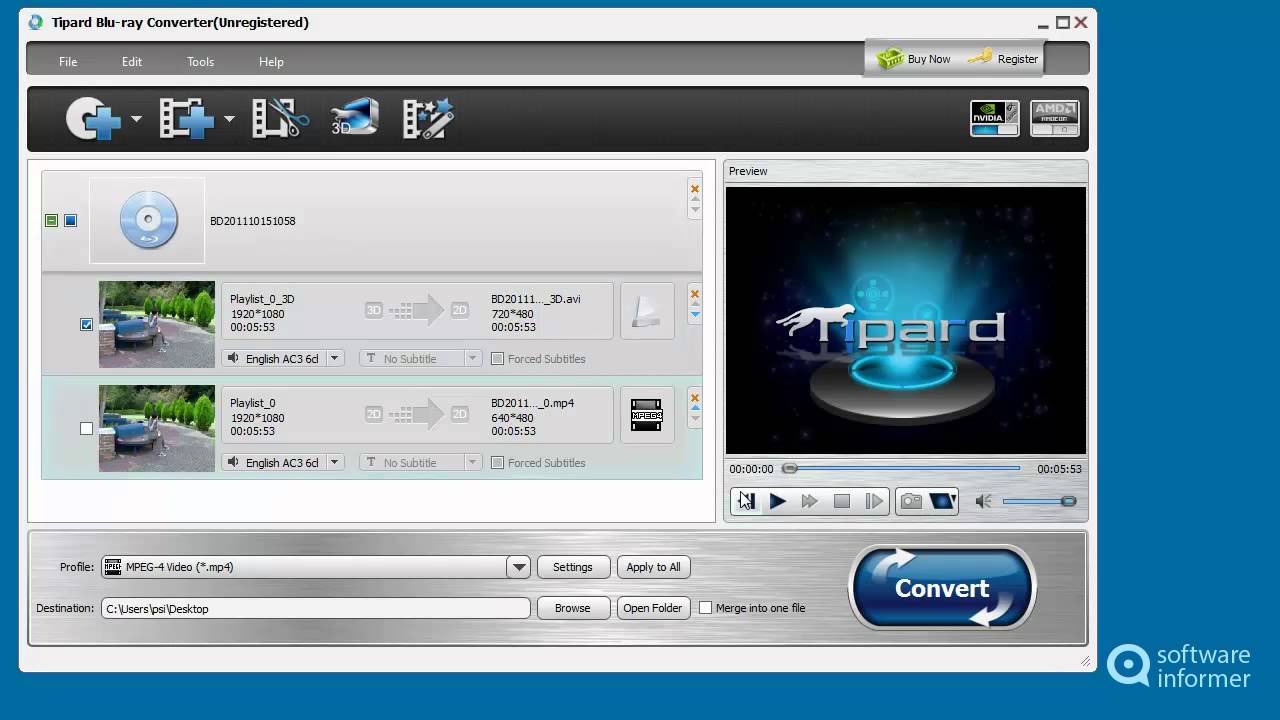The image size is (1280, 720).
Task: Click the BD2011..._0.mp4 output name
Action: (533, 403)
